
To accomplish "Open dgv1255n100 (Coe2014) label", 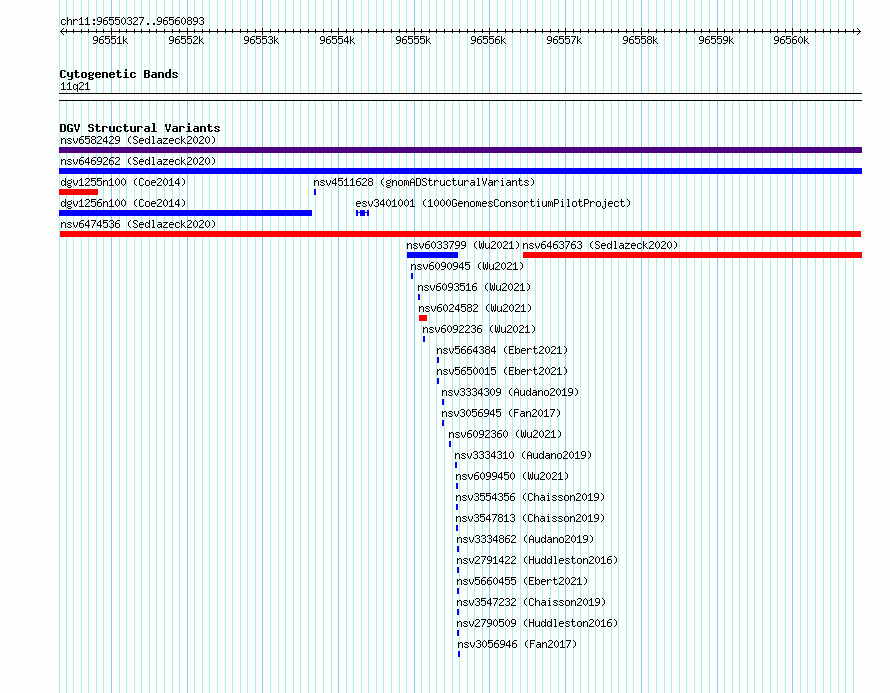I will pyautogui.click(x=123, y=182).
